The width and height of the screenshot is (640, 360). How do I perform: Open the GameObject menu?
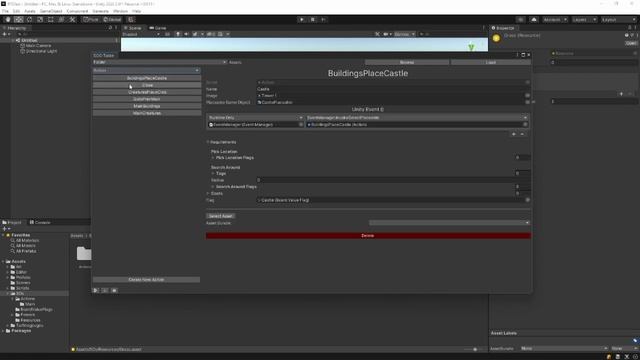(x=51, y=11)
